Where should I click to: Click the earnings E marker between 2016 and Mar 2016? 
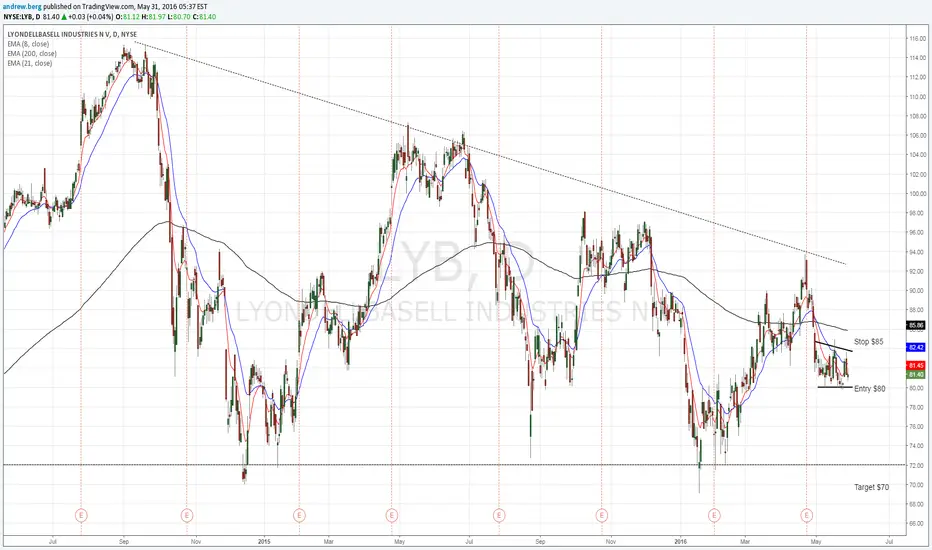pyautogui.click(x=714, y=515)
